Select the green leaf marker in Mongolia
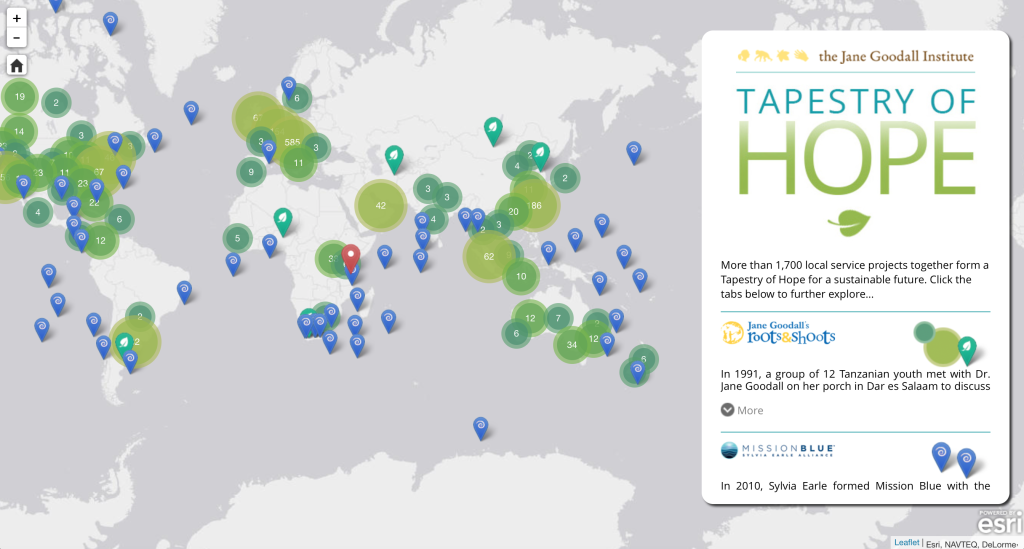The image size is (1024, 549). [x=493, y=131]
